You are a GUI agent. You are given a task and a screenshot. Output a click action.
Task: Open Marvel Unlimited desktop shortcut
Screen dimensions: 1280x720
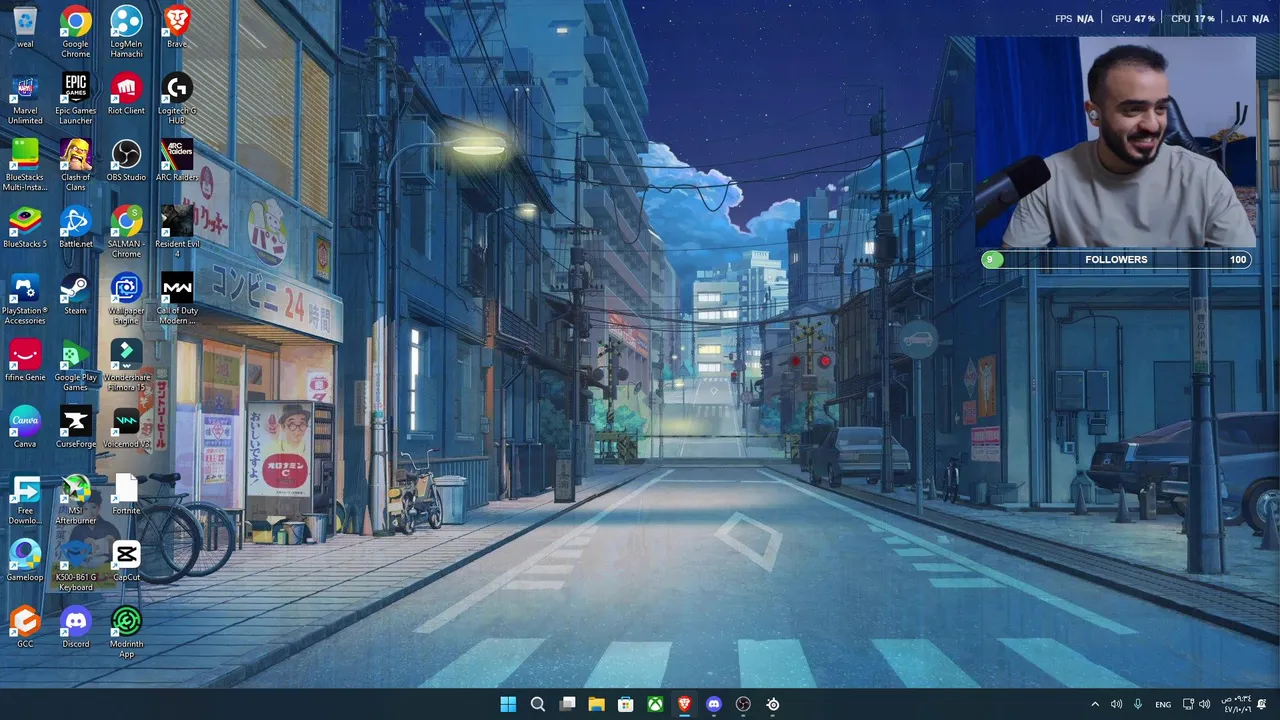pos(25,98)
